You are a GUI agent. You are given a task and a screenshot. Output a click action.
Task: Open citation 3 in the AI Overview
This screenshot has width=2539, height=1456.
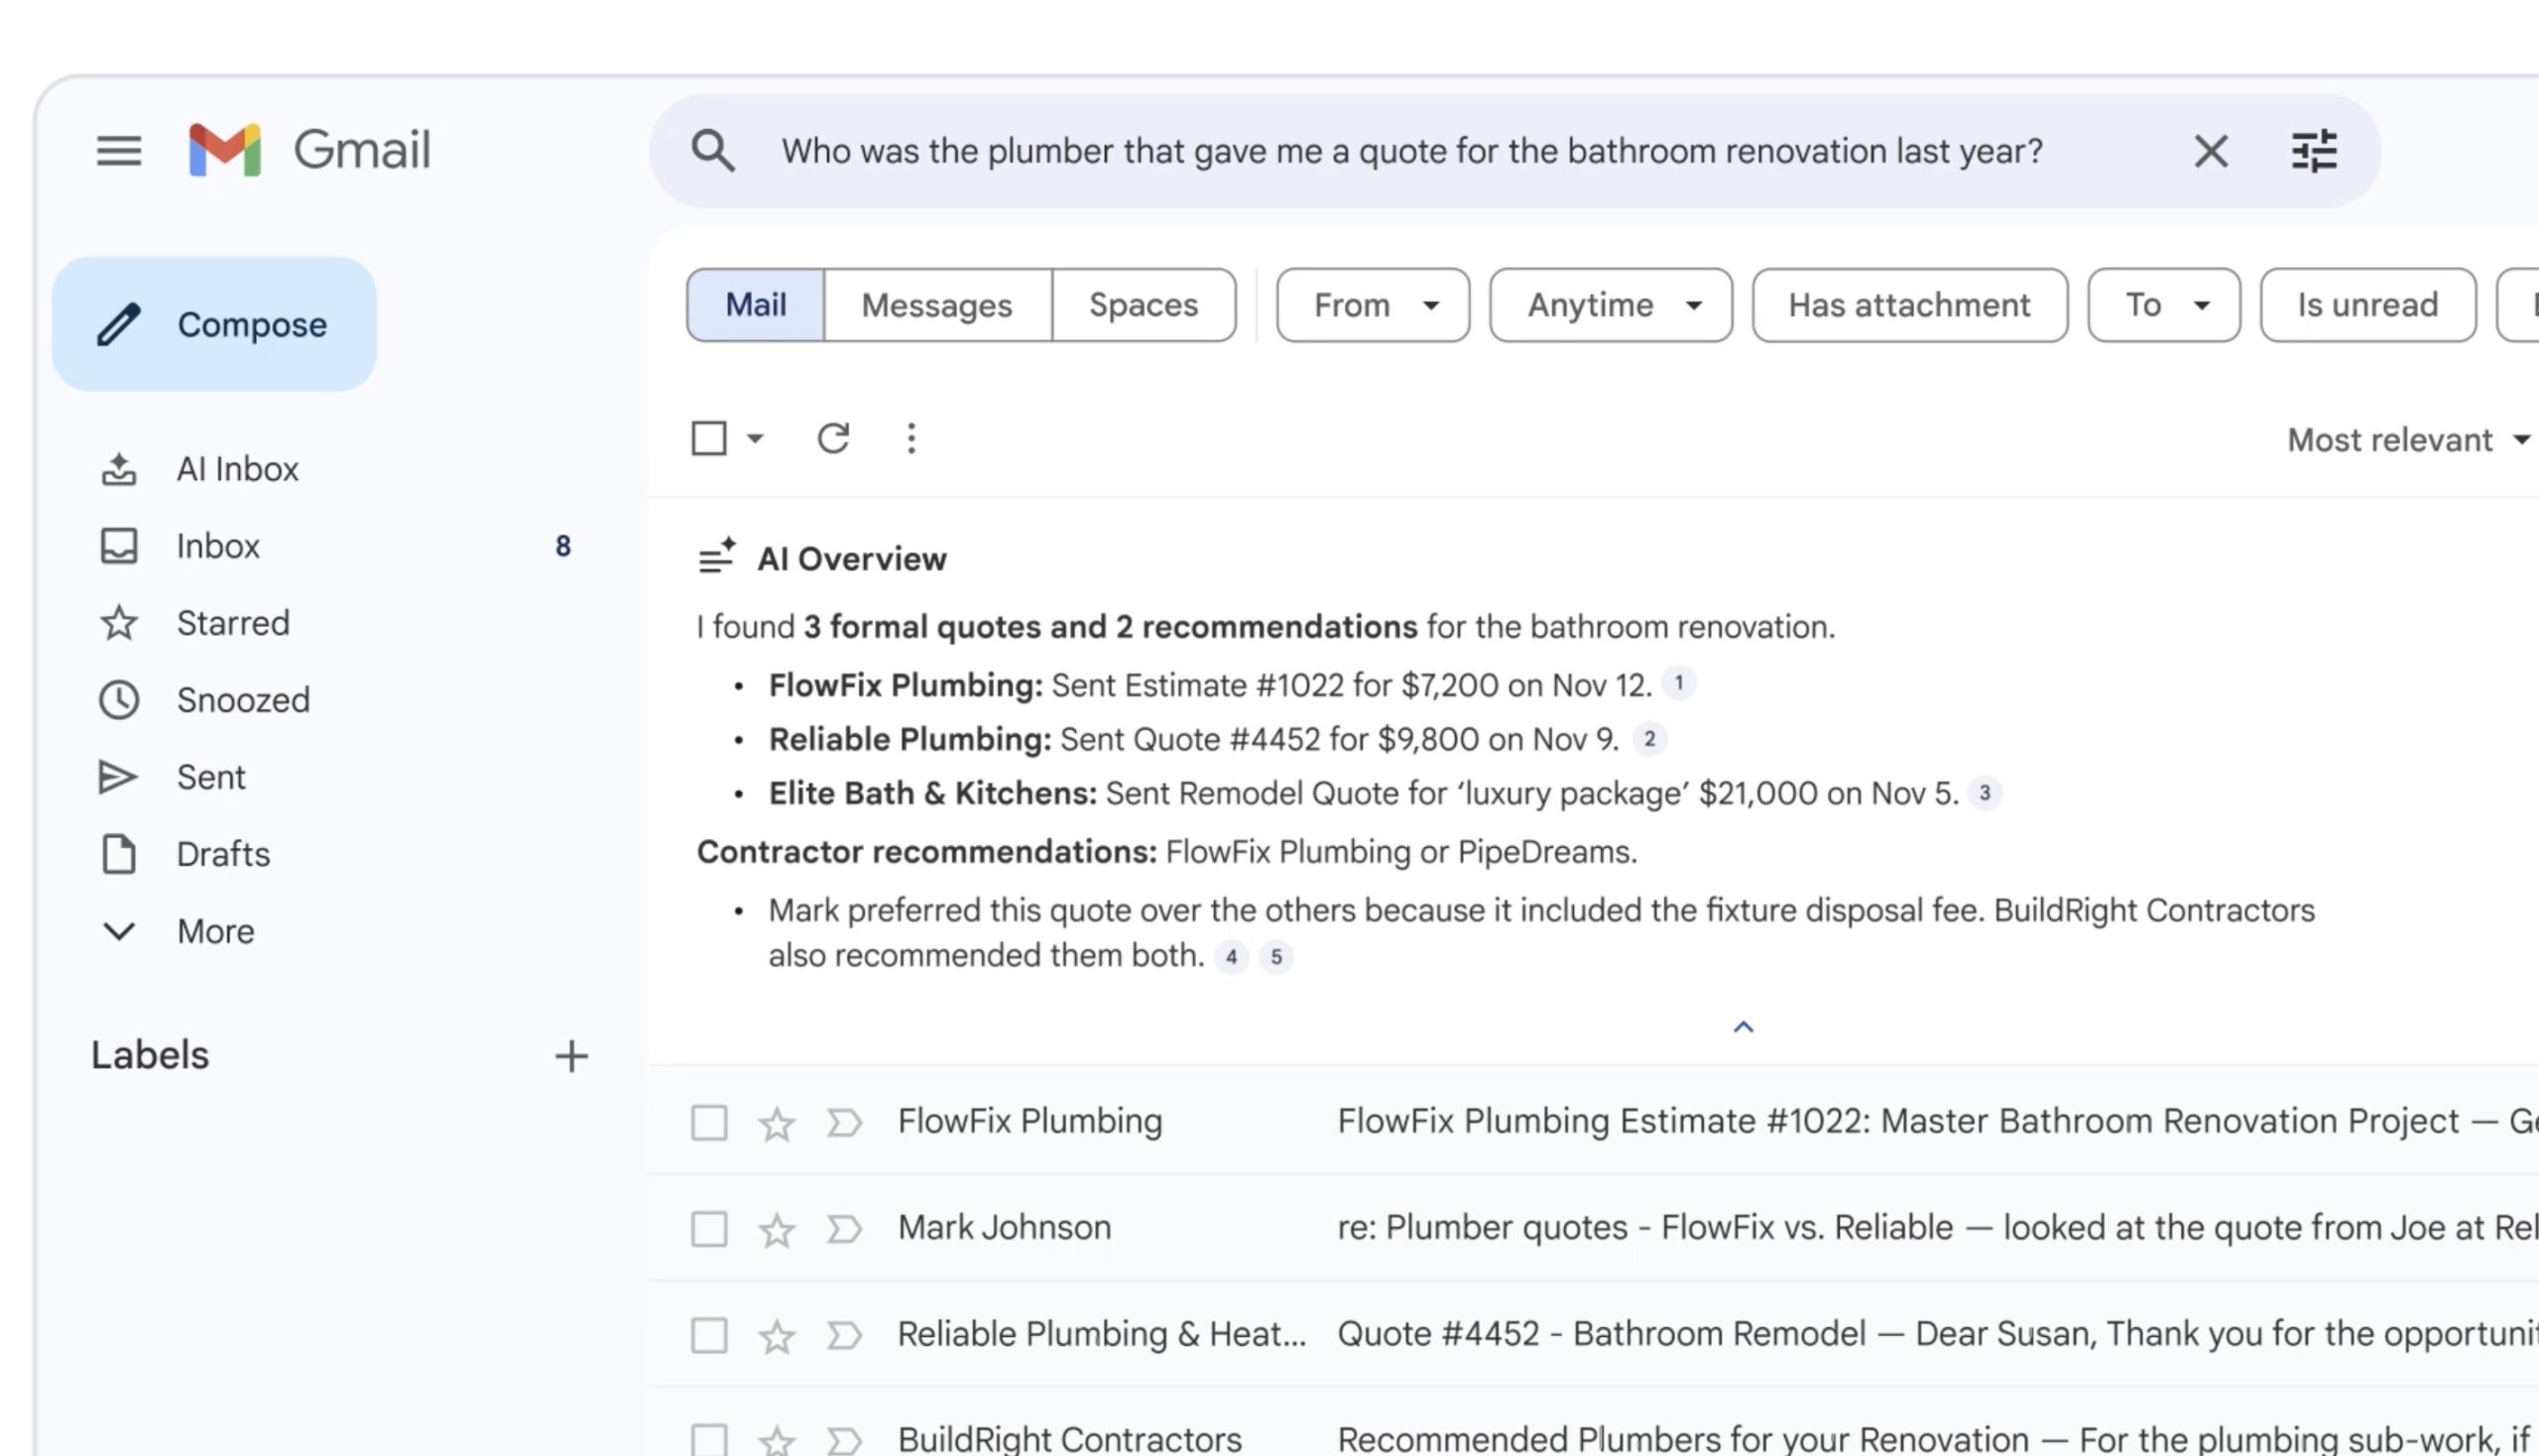[1984, 793]
